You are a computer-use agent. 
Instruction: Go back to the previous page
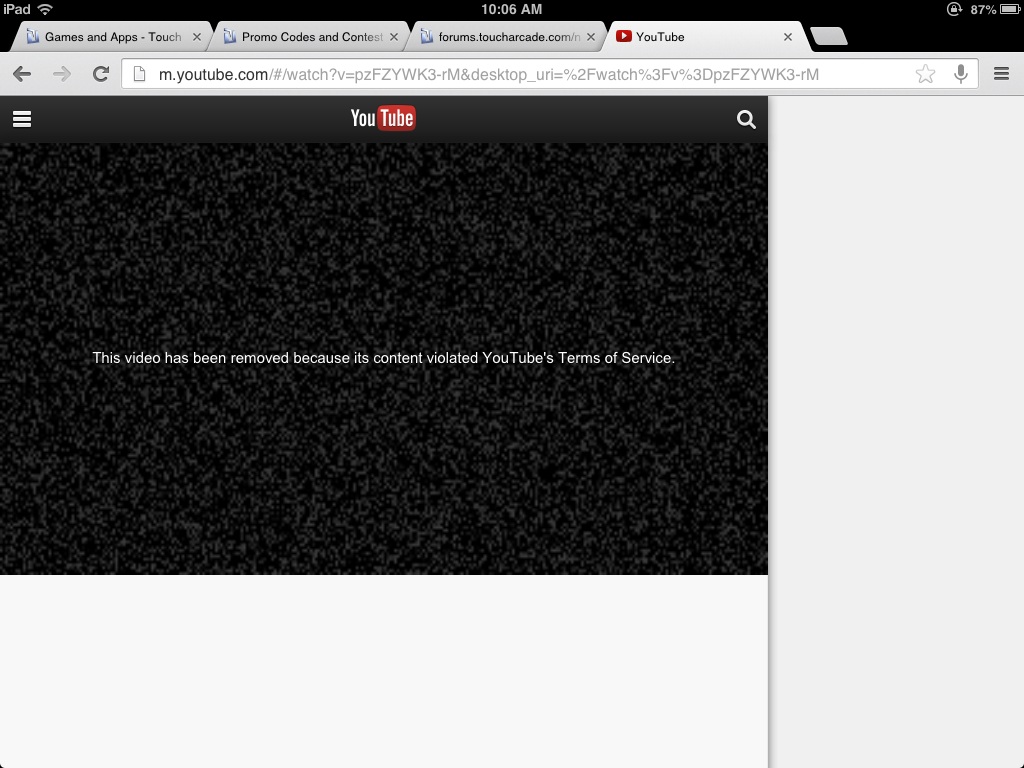pos(22,74)
